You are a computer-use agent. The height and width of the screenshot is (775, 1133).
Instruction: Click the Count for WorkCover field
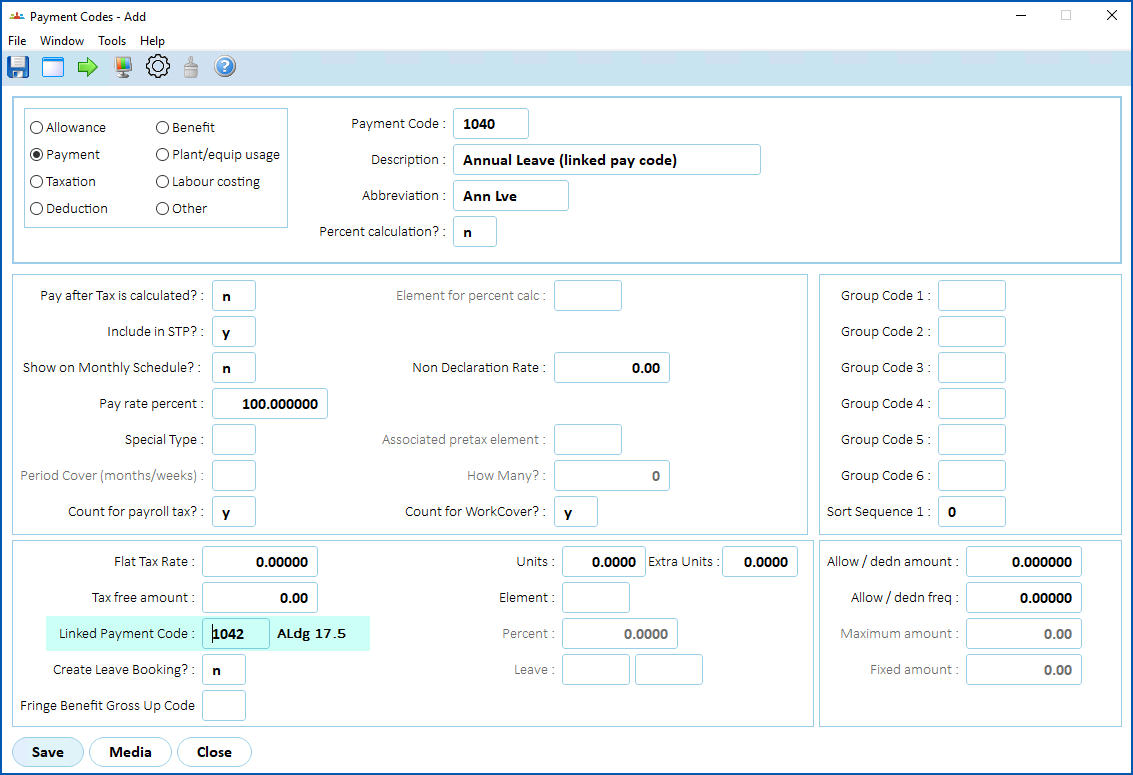pos(575,511)
